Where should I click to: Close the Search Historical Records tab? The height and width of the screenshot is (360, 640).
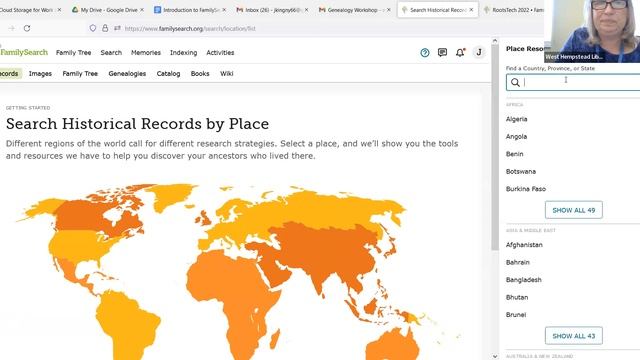pyautogui.click(x=471, y=9)
